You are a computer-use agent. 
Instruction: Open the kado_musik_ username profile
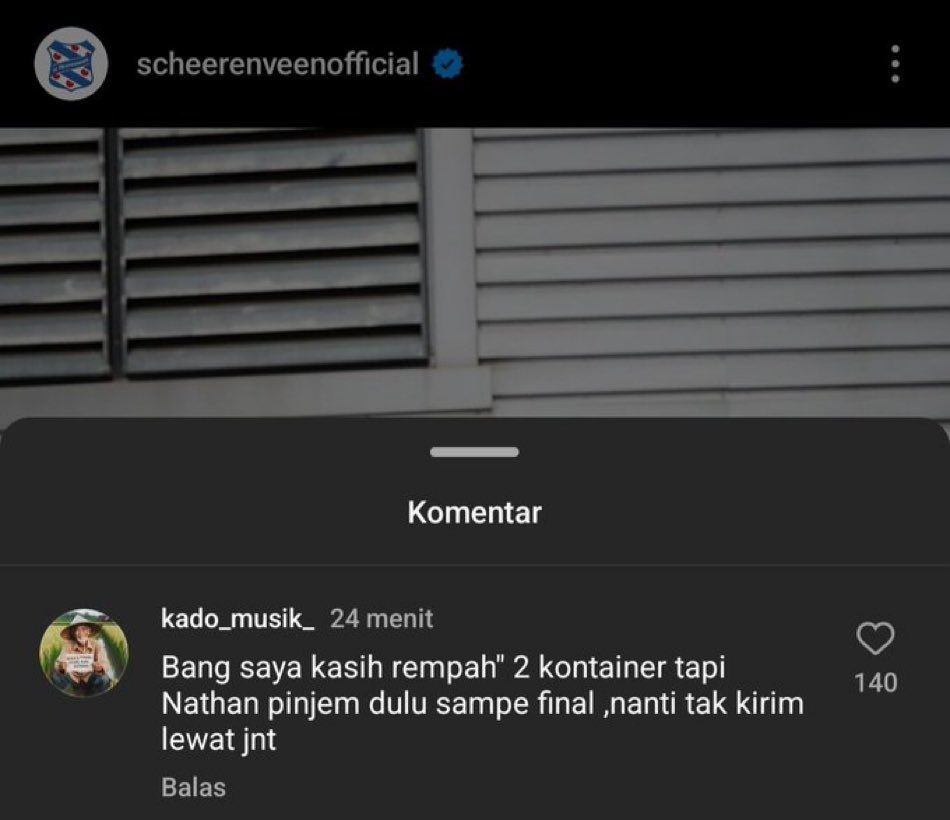[238, 619]
